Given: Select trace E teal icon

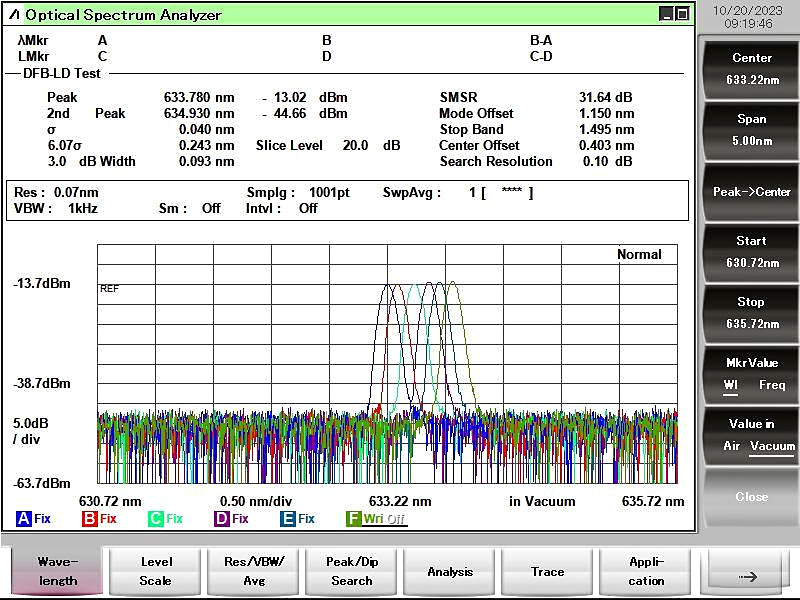Looking at the screenshot, I should tap(287, 519).
